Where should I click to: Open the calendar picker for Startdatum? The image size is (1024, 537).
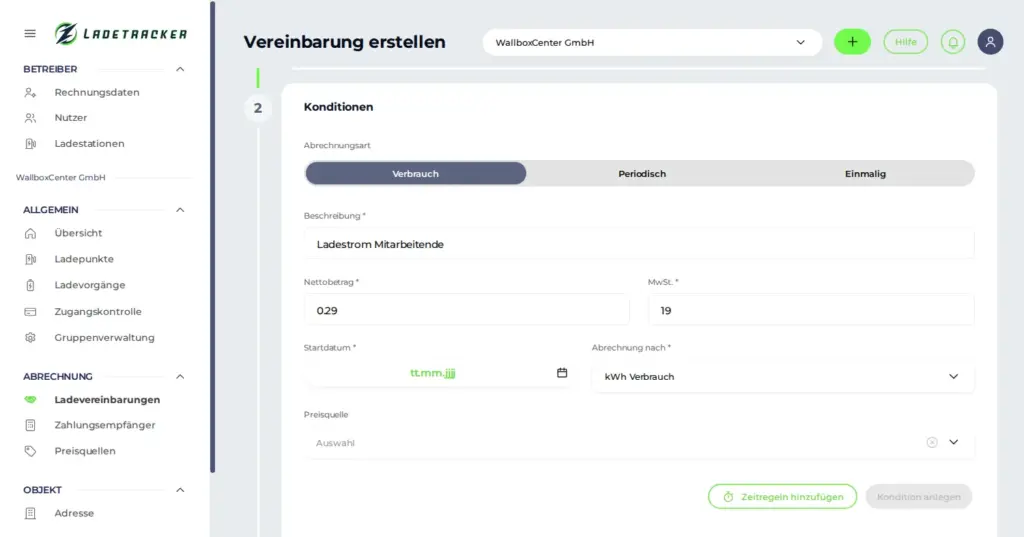tap(562, 373)
